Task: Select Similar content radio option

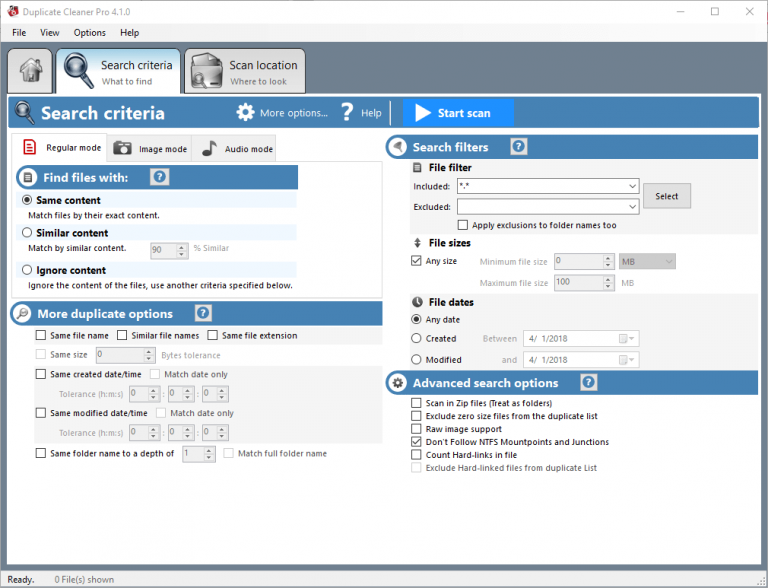Action: pos(27,232)
